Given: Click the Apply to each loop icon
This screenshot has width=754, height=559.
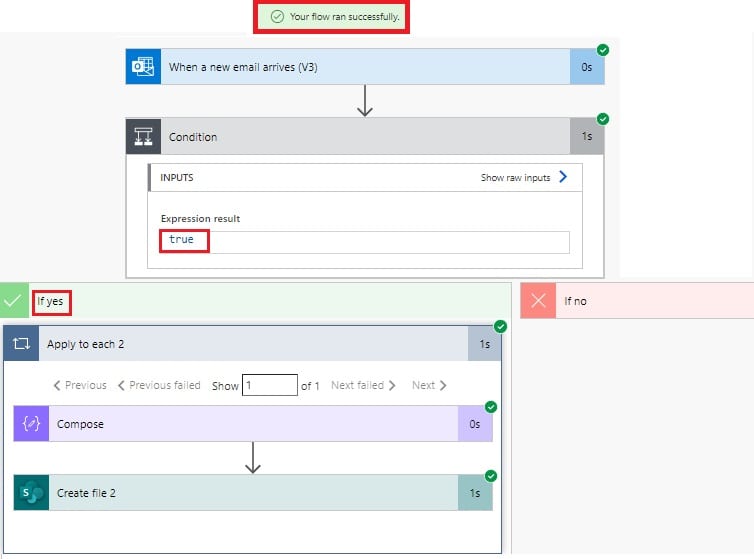Looking at the screenshot, I should click(x=21, y=343).
